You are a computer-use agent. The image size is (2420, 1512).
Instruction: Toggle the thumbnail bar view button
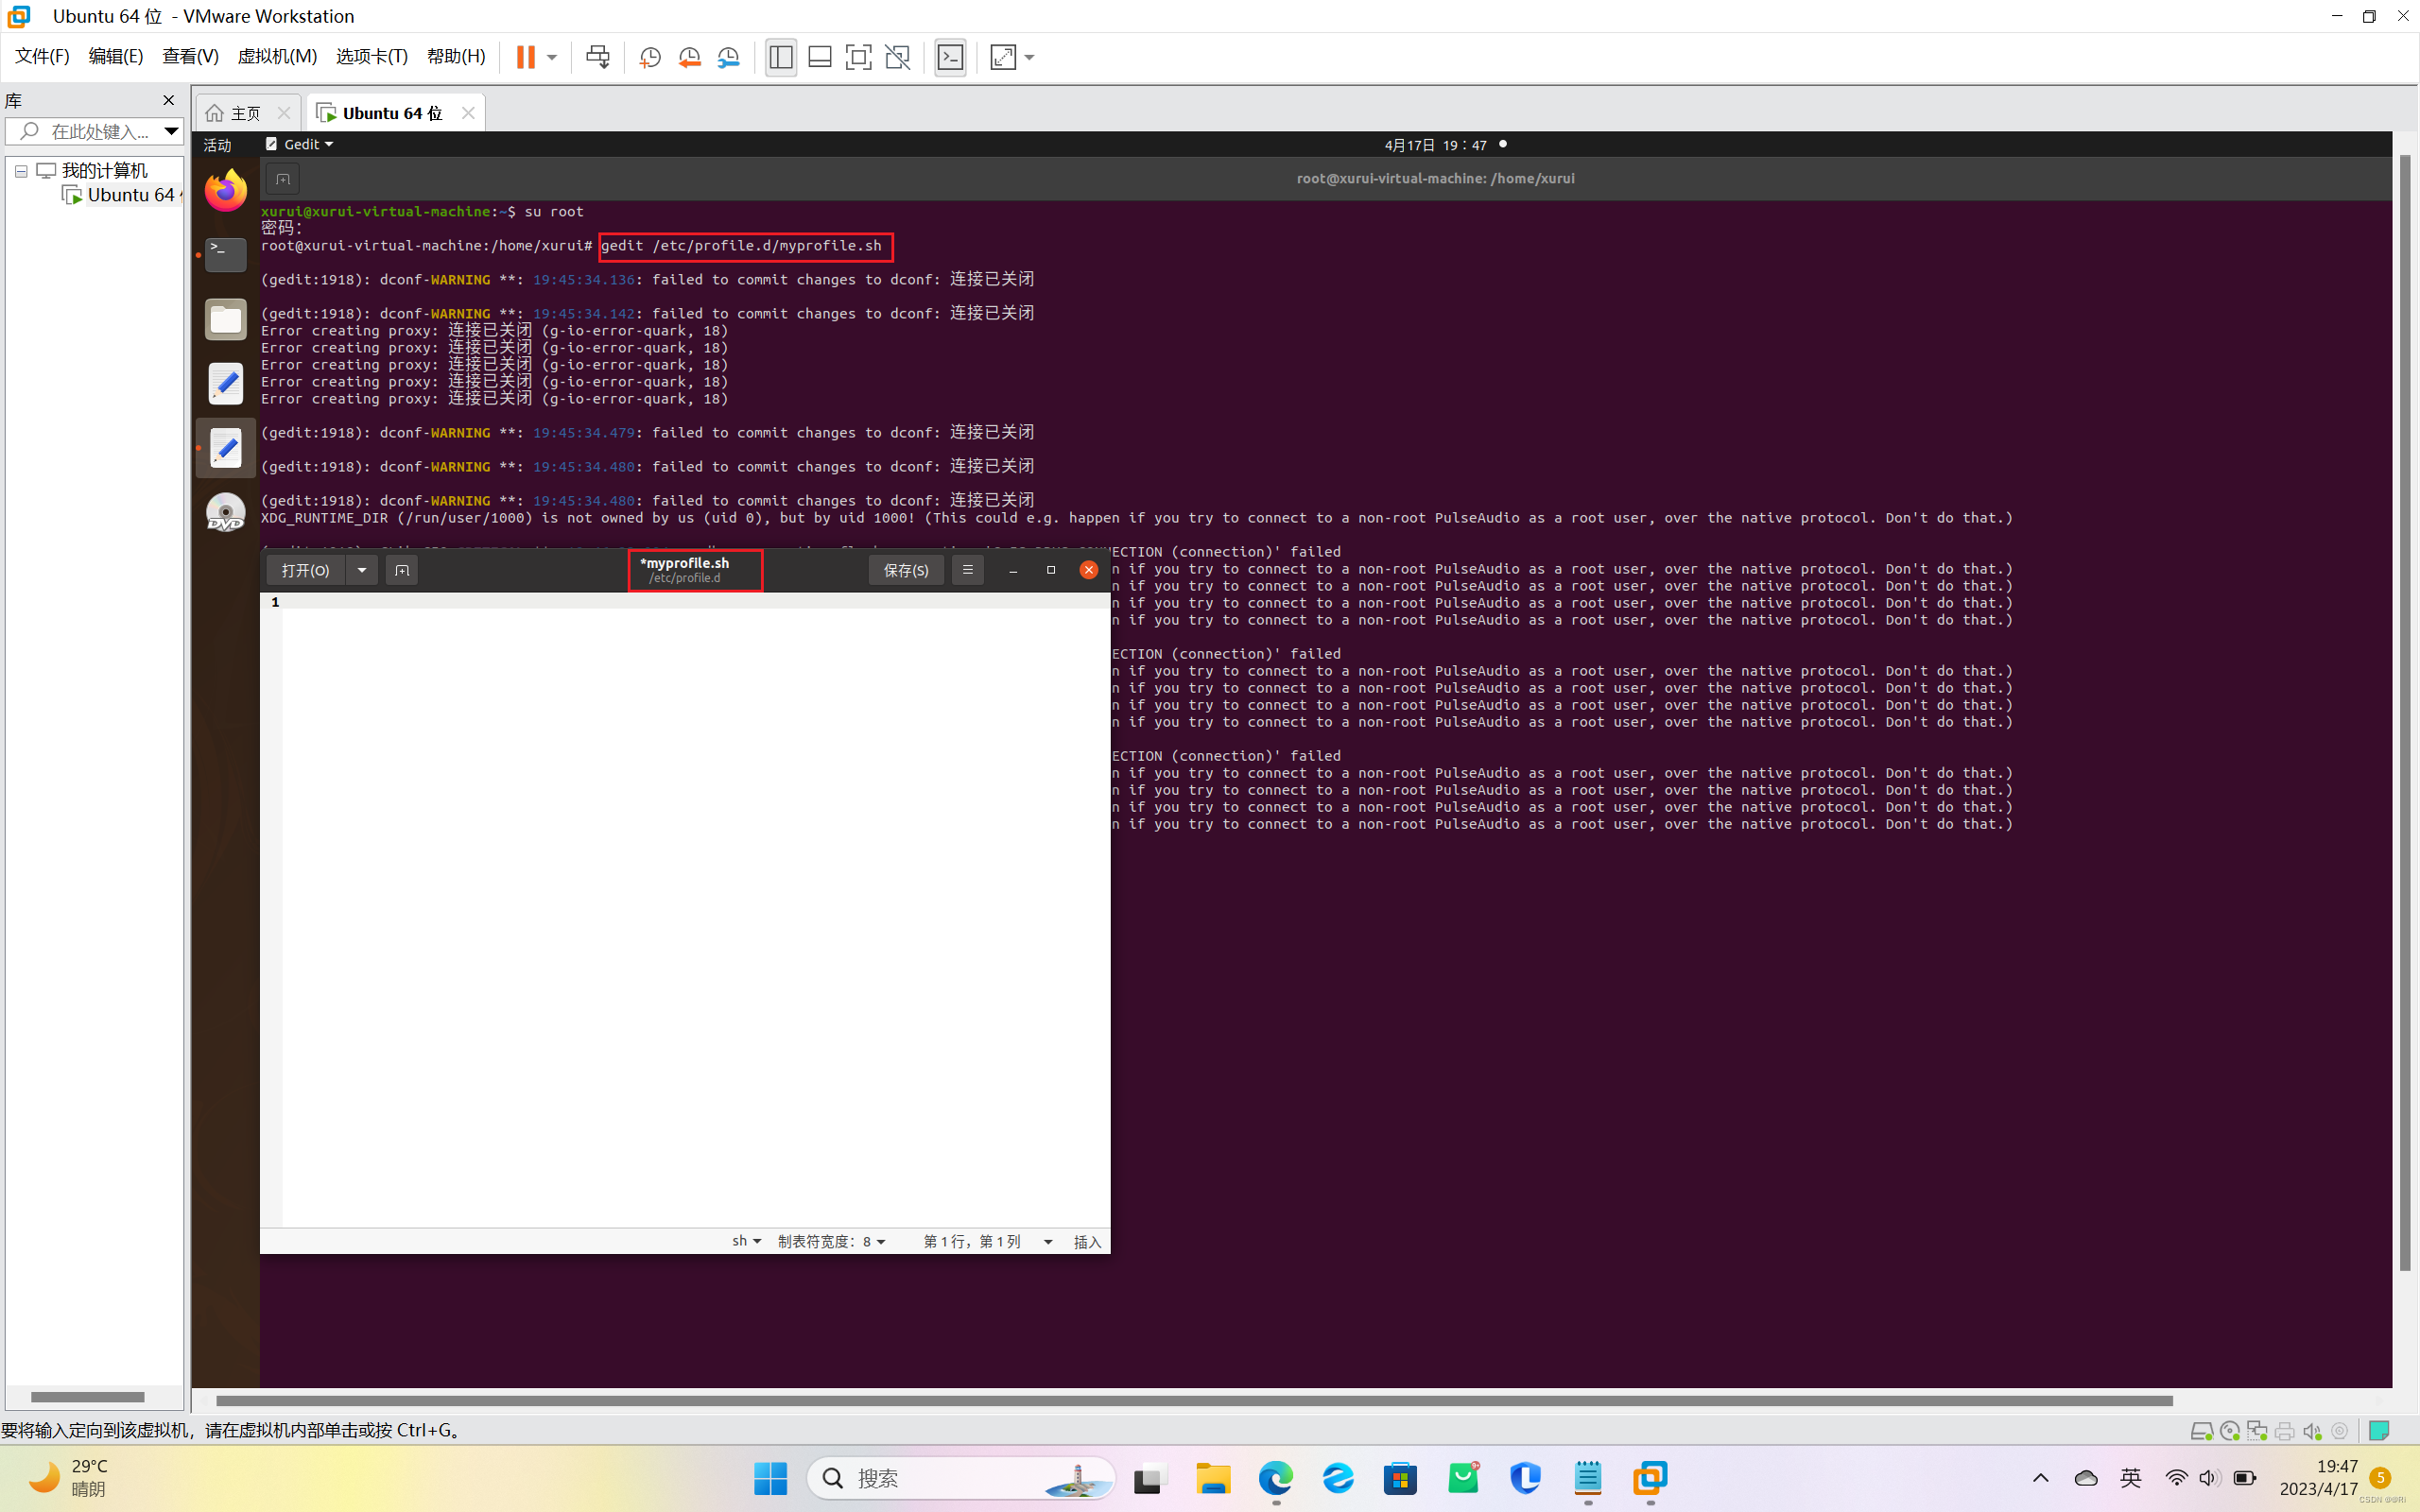point(820,57)
